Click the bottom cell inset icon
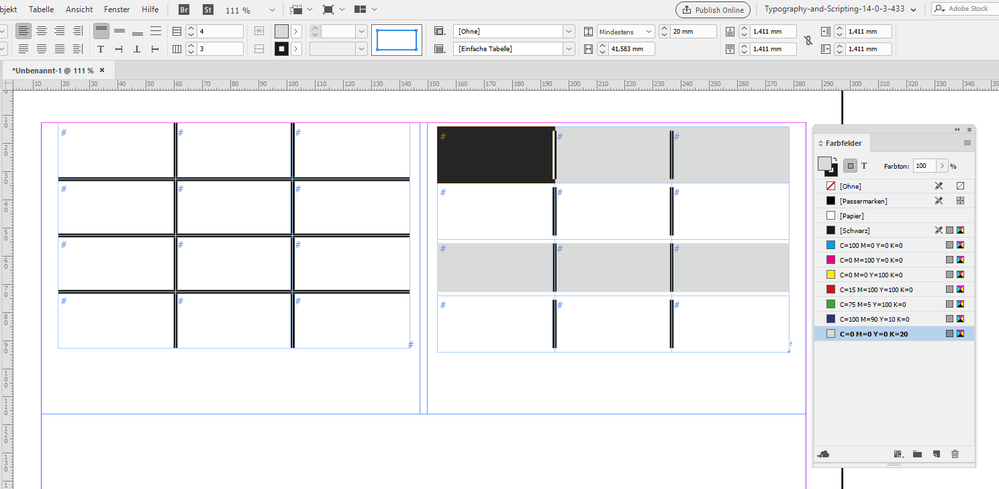The width and height of the screenshot is (999, 489). 730,49
